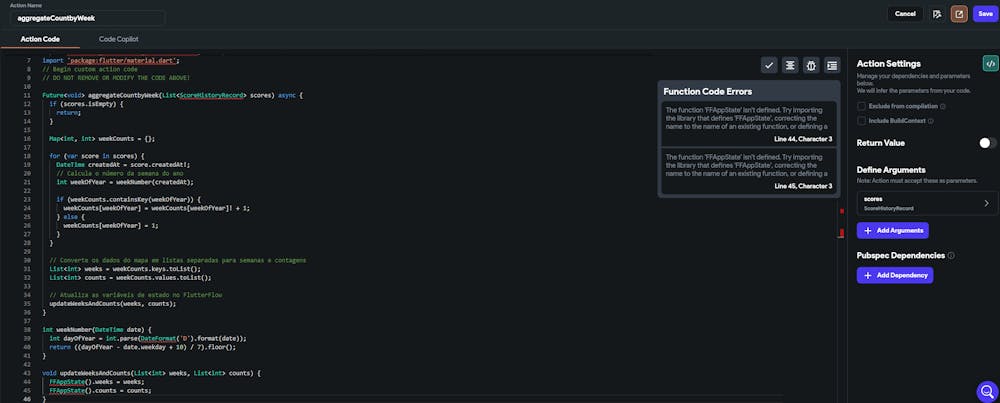Viewport: 1000px width, 403px height.
Task: Expand the scores argument entry
Action: (986, 203)
